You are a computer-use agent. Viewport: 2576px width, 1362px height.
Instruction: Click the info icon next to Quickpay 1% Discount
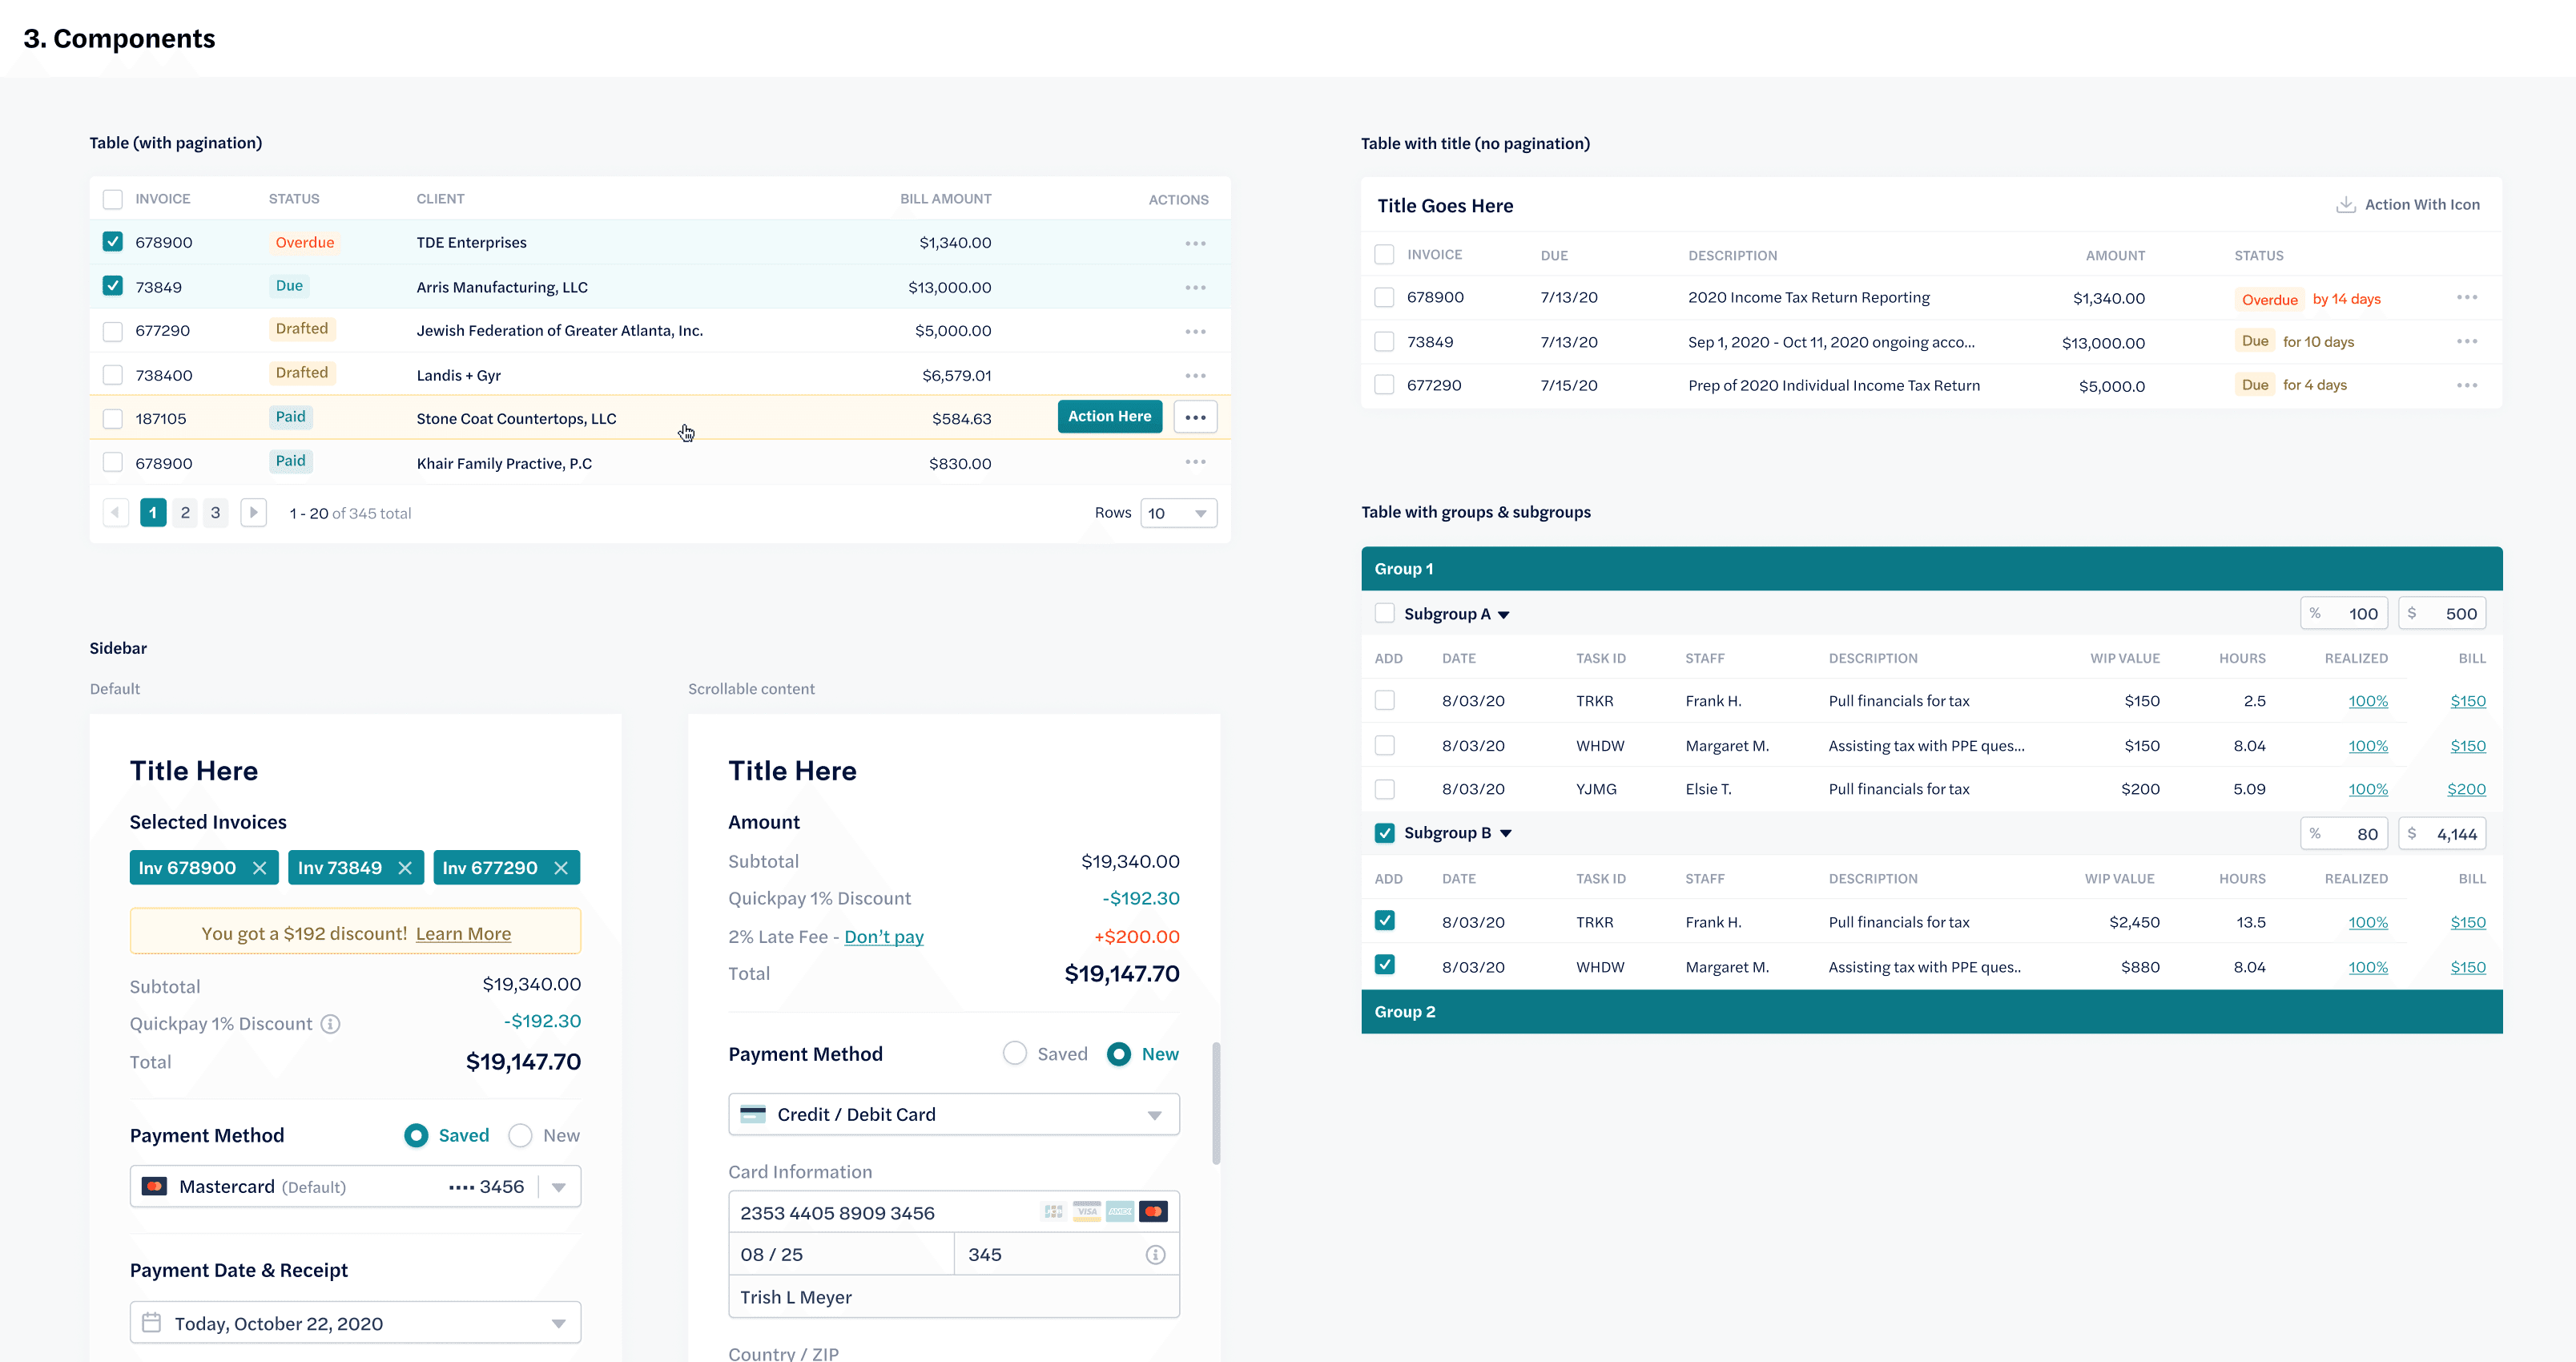(330, 1024)
